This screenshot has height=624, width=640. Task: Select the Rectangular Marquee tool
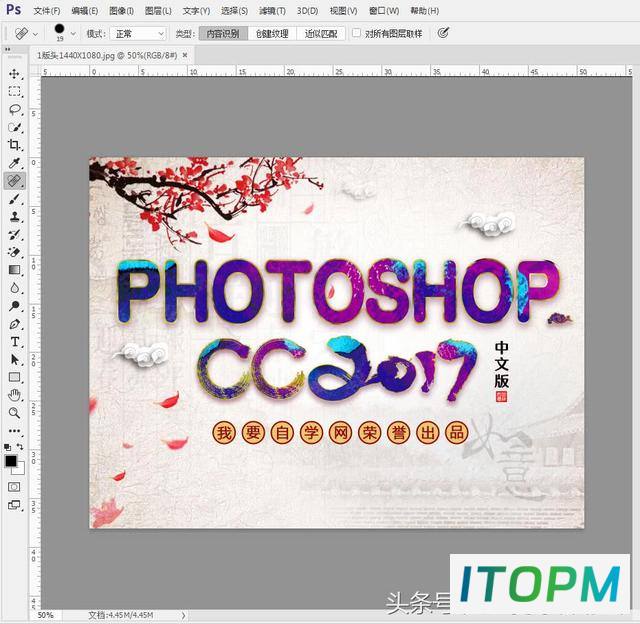(x=15, y=91)
